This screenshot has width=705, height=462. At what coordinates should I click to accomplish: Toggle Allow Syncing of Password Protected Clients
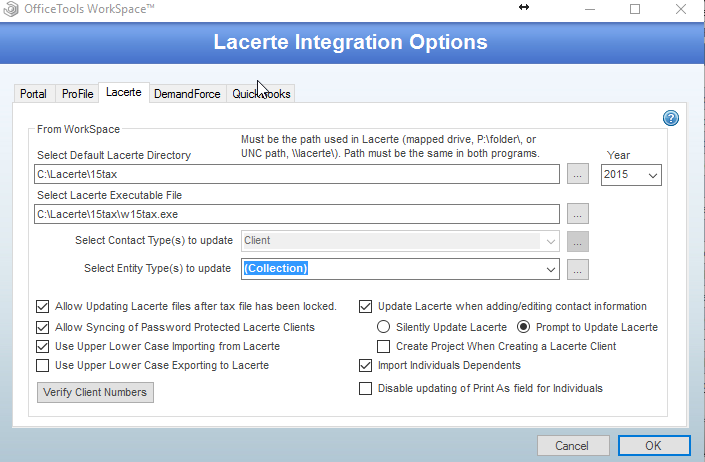click(x=42, y=327)
